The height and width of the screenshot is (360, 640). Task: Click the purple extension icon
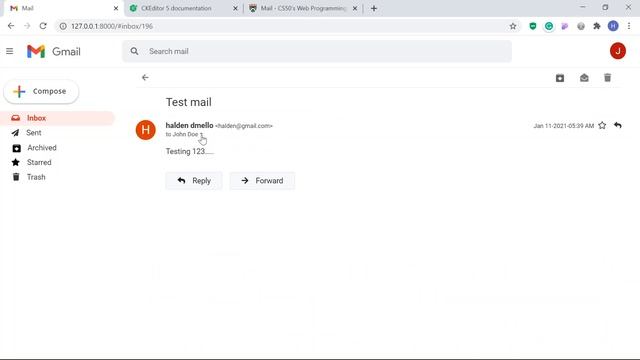(x=565, y=26)
